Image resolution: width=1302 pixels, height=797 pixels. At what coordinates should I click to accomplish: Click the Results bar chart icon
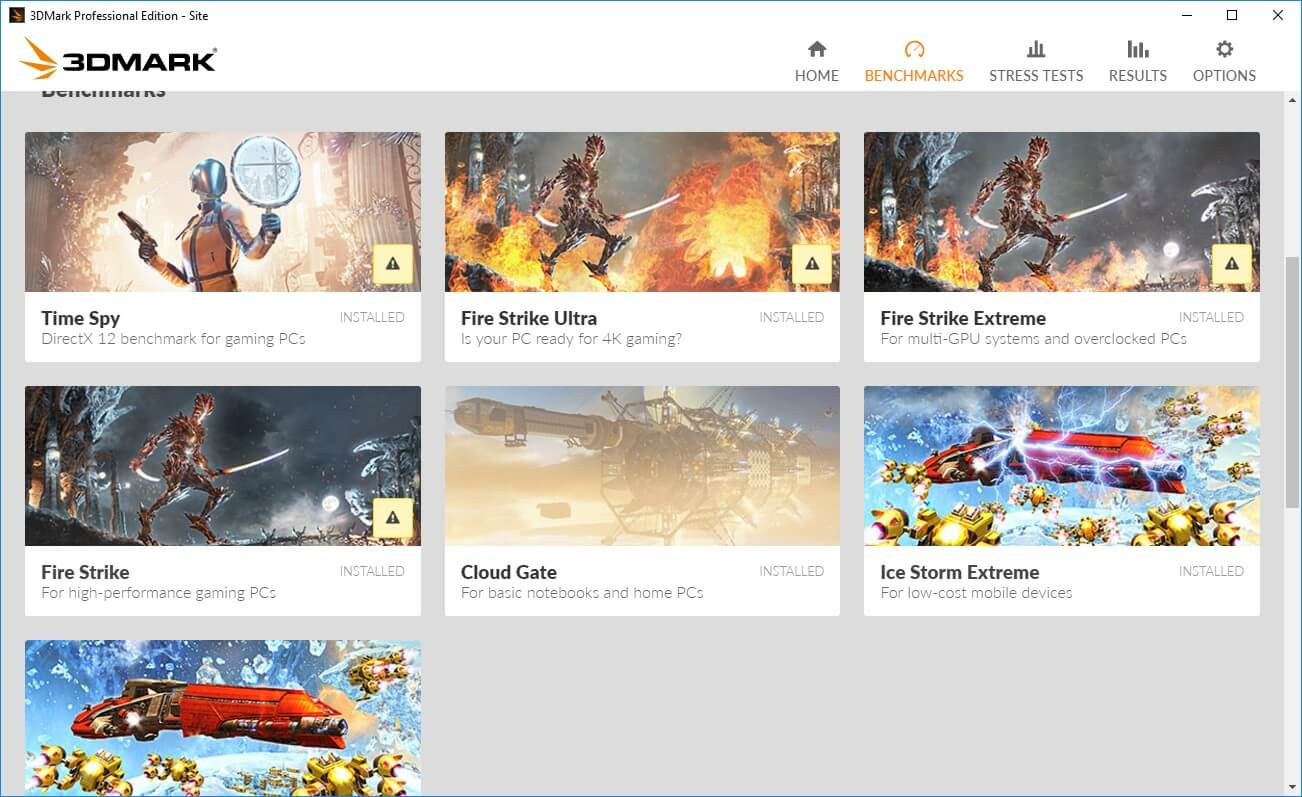[x=1138, y=49]
